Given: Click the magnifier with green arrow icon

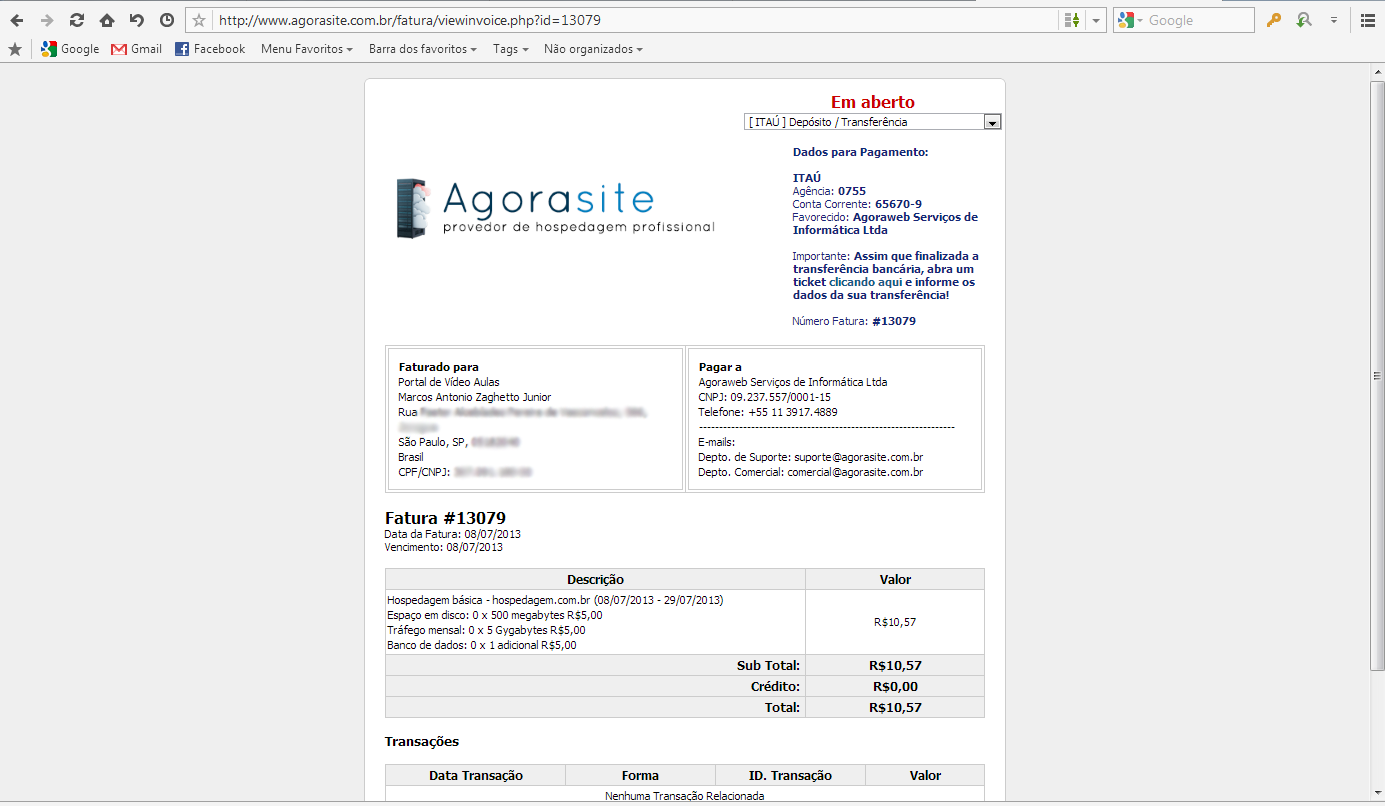Looking at the screenshot, I should pyautogui.click(x=1303, y=20).
